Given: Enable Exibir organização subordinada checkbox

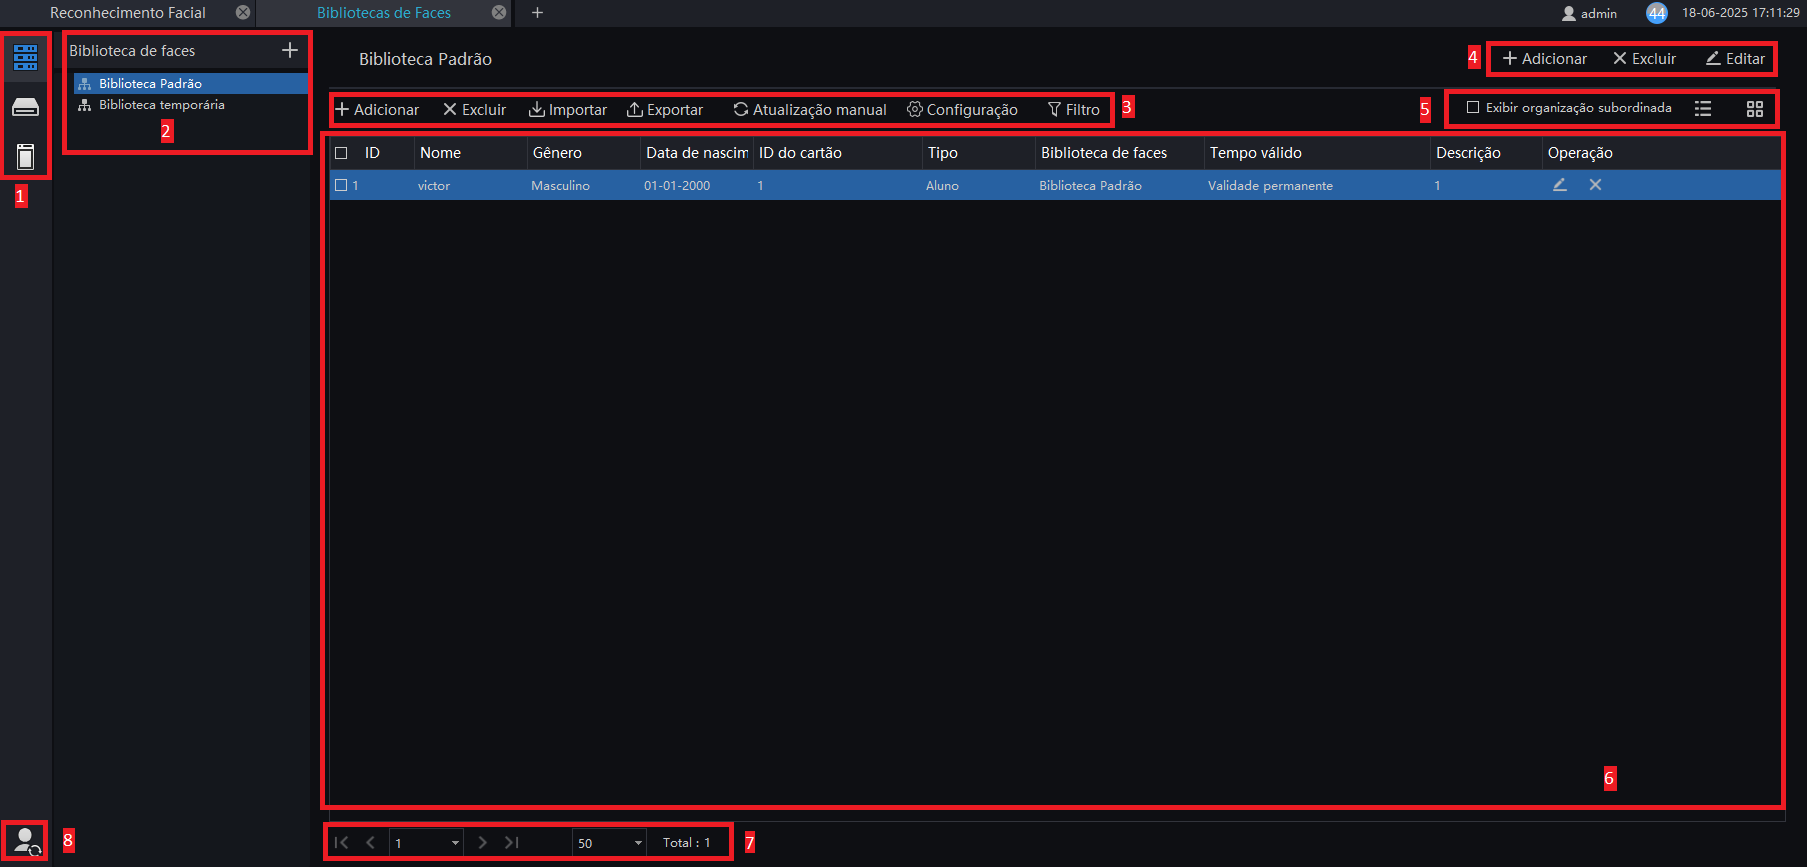Looking at the screenshot, I should pos(1473,107).
